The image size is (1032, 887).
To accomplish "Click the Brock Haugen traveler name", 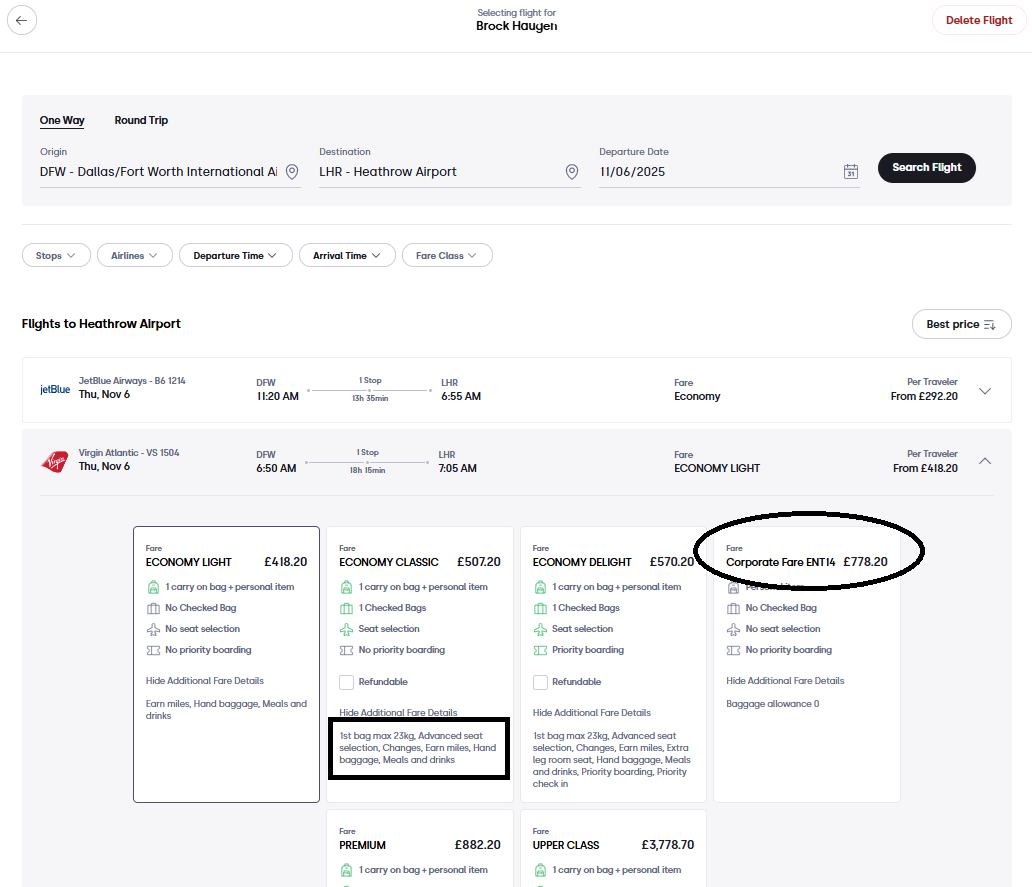I will 517,26.
